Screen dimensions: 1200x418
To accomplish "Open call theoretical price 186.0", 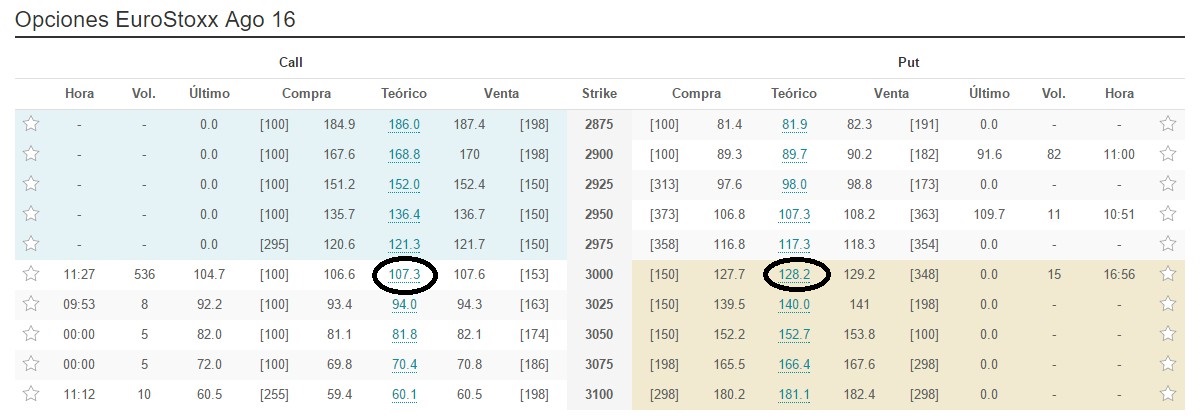I will (404, 125).
